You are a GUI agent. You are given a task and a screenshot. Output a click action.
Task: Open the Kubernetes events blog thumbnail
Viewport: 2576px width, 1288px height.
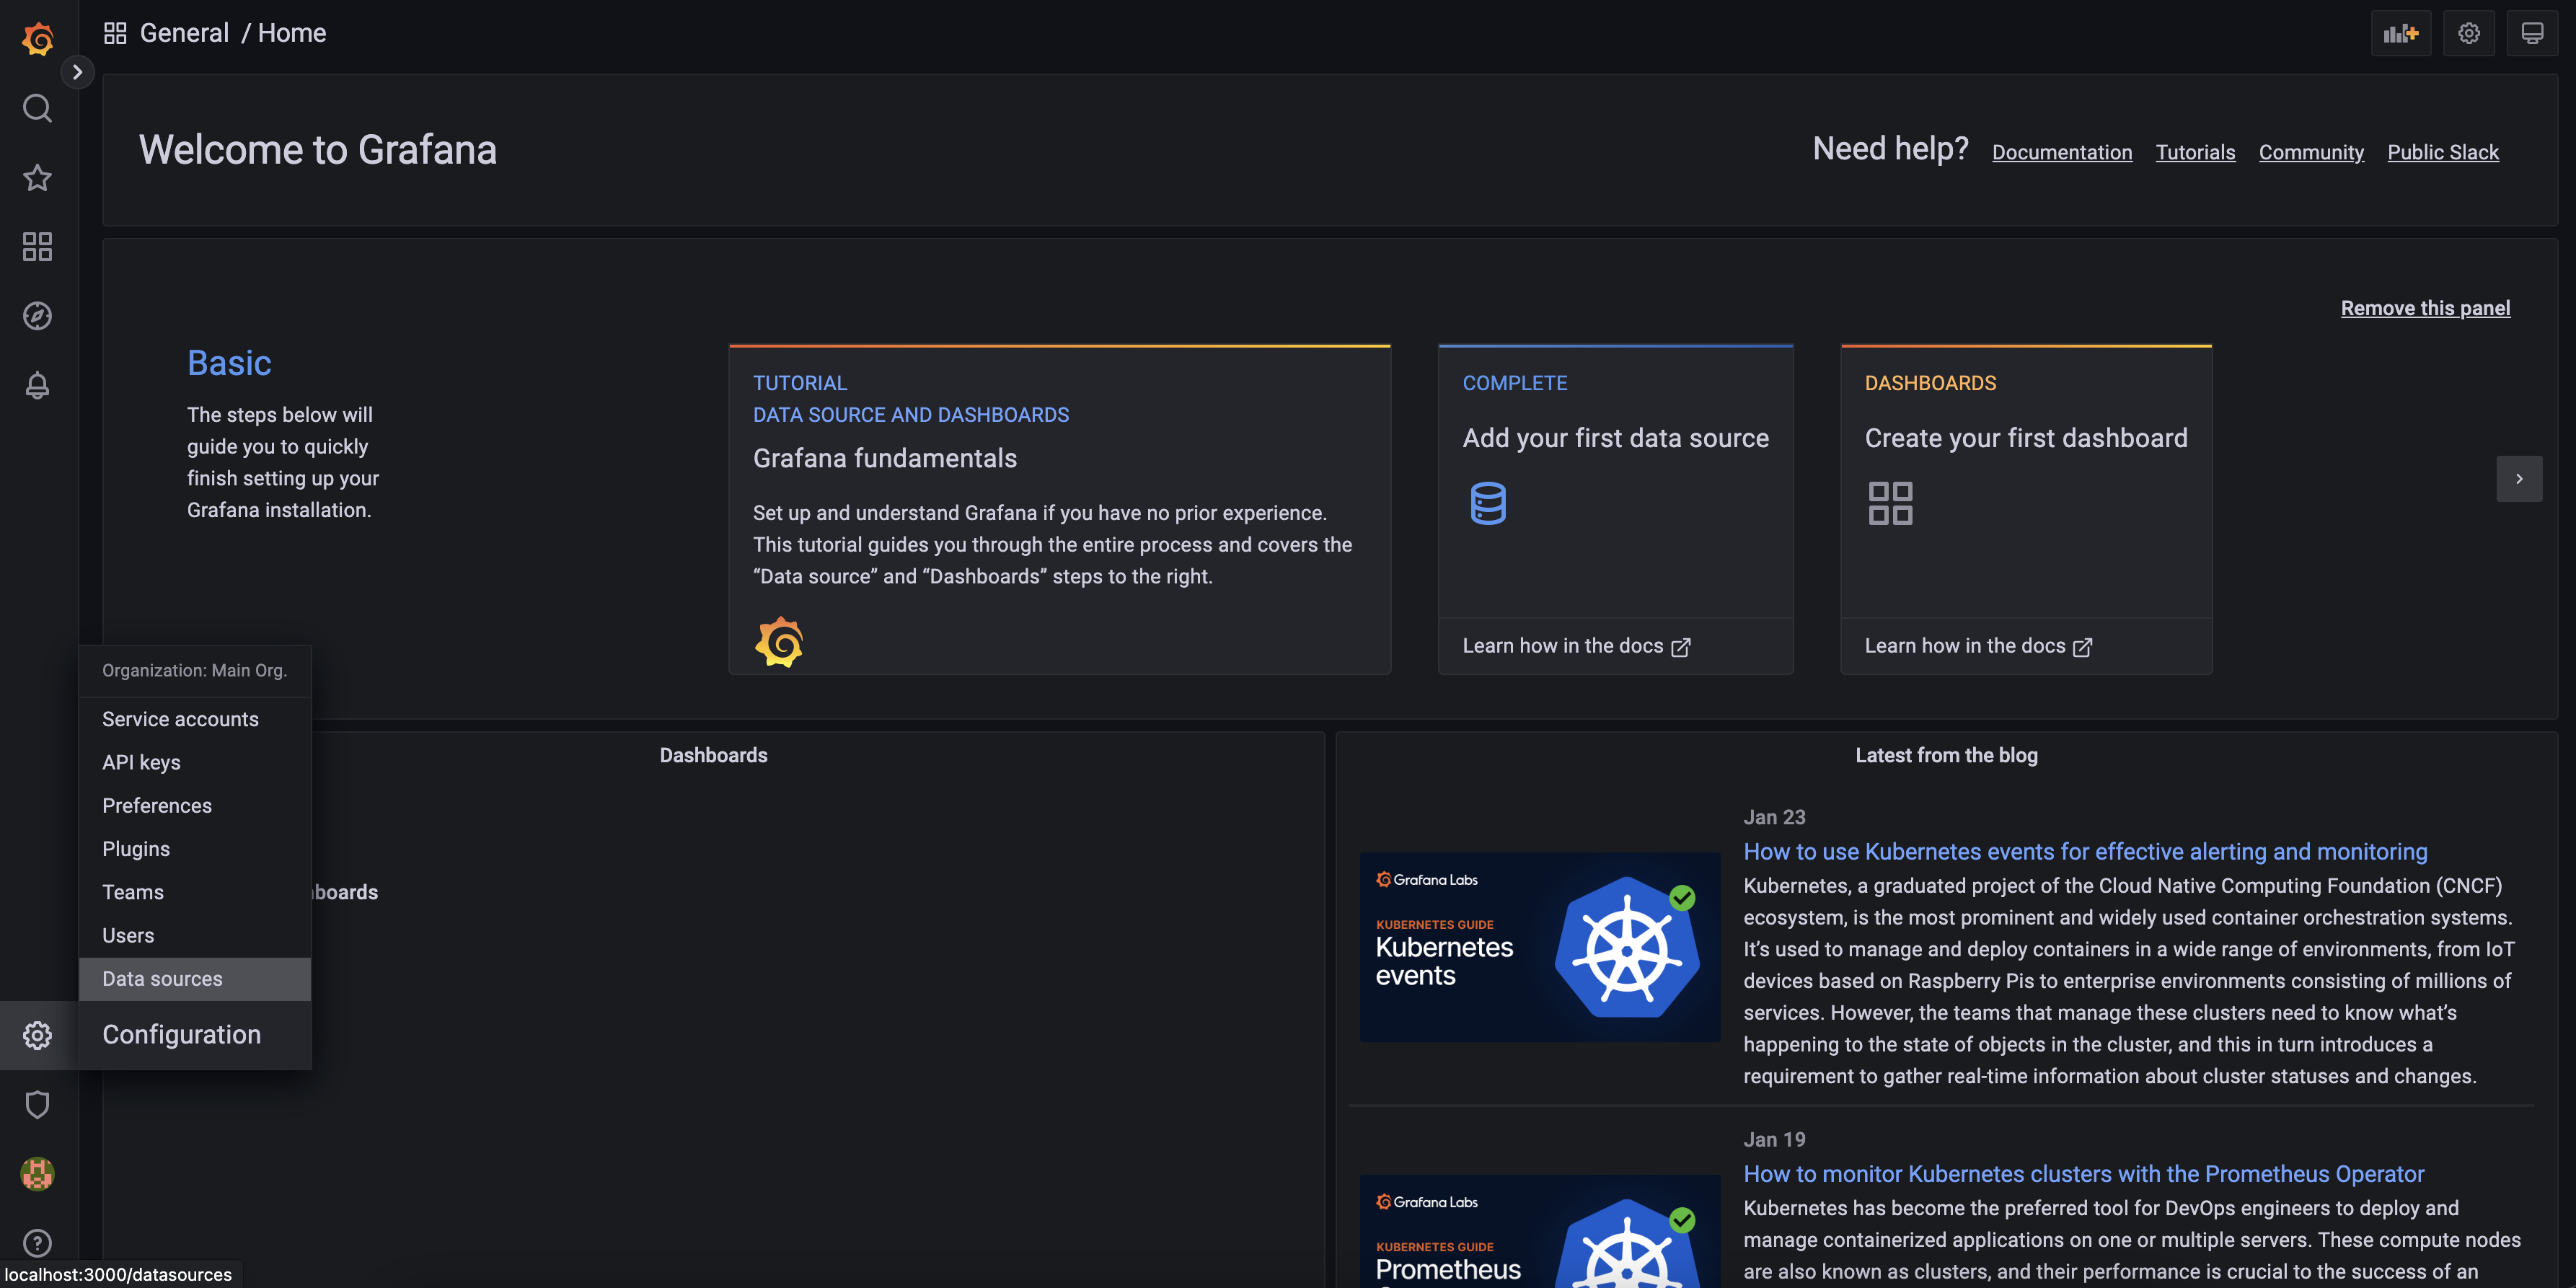click(1539, 946)
